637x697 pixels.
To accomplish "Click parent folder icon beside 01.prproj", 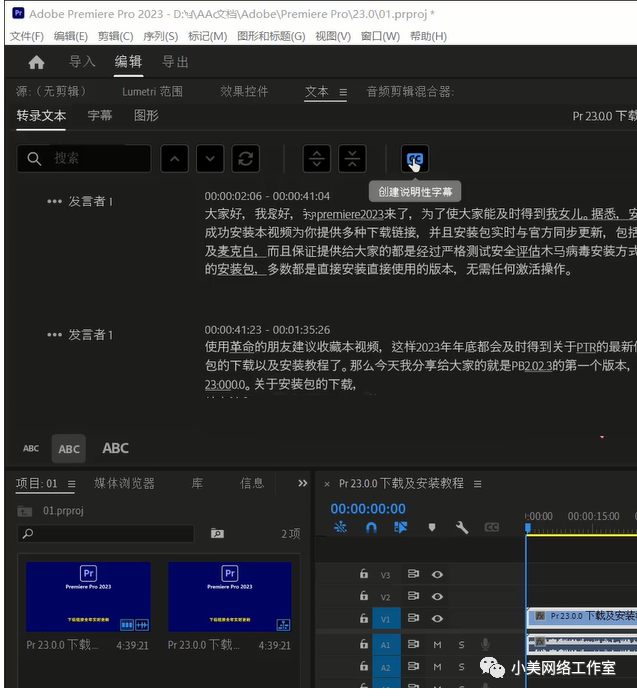I will pyautogui.click(x=24, y=511).
